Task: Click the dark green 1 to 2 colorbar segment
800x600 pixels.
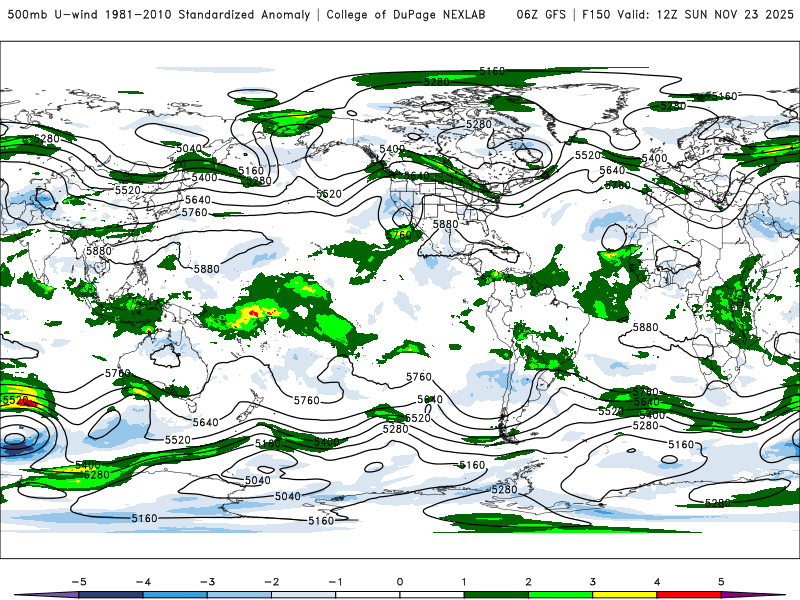Action: click(x=496, y=595)
